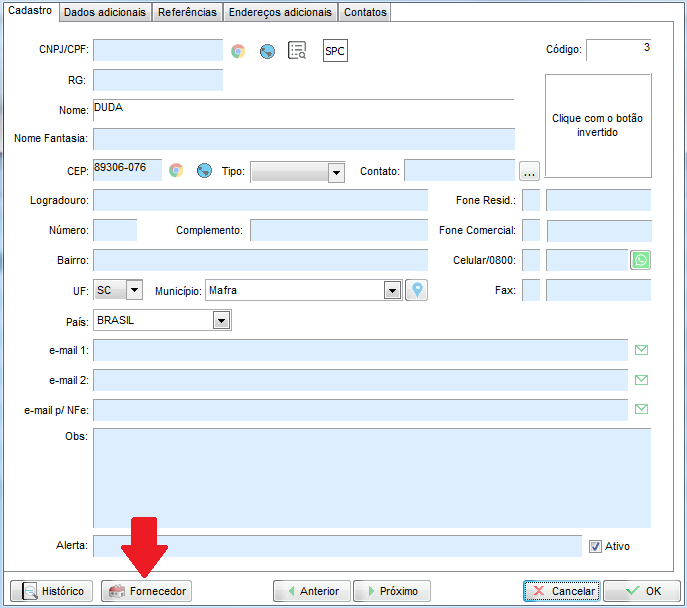Expand the Município dropdown list
The width and height of the screenshot is (687, 608).
tap(392, 290)
